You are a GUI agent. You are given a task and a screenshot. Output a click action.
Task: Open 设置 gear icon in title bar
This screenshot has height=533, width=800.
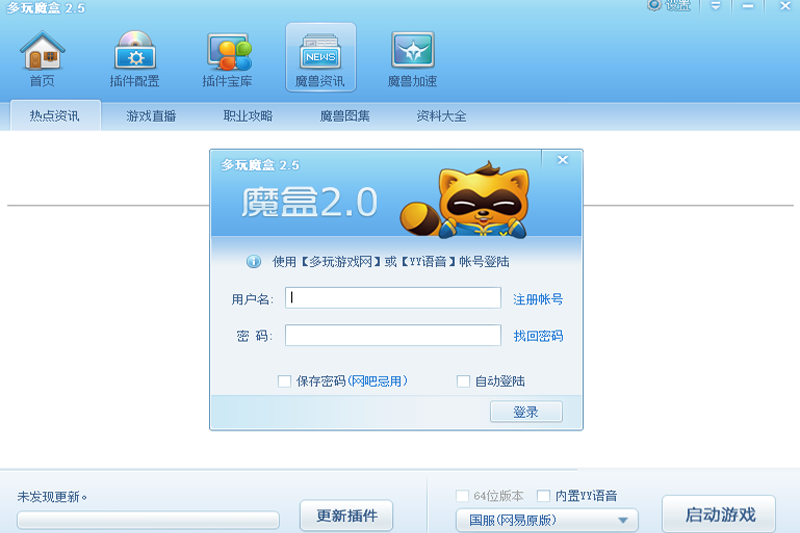pos(654,5)
